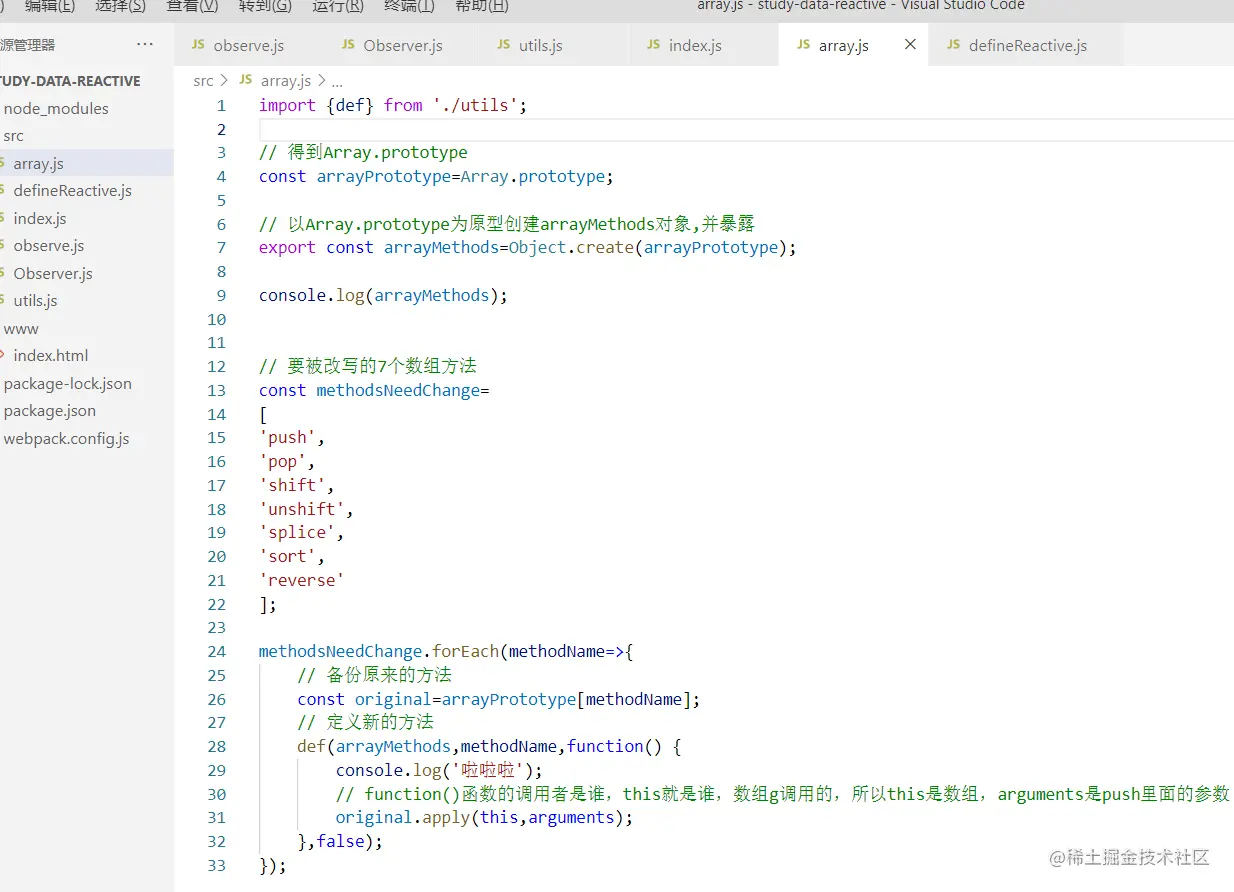Click JS icon on utils.js tab
1234x892 pixels.
pyautogui.click(x=504, y=45)
